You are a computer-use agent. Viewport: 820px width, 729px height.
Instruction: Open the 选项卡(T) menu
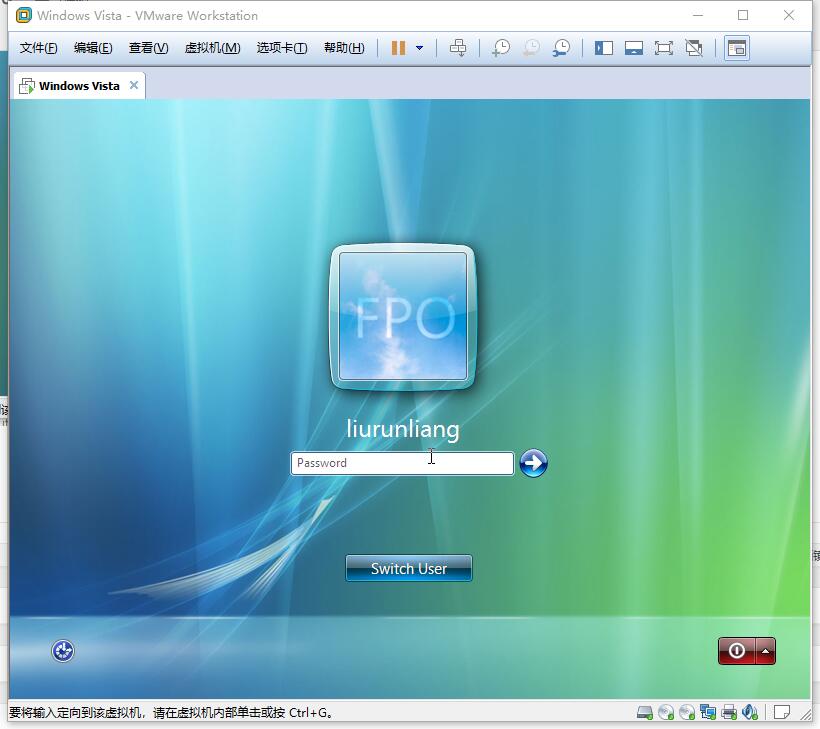282,48
